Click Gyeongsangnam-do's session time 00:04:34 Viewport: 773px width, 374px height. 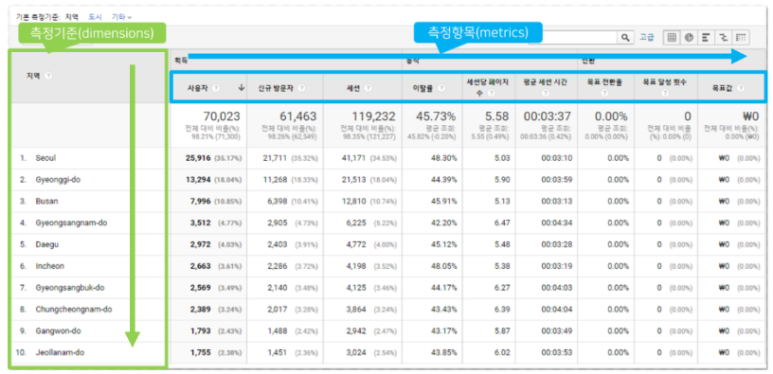(556, 223)
